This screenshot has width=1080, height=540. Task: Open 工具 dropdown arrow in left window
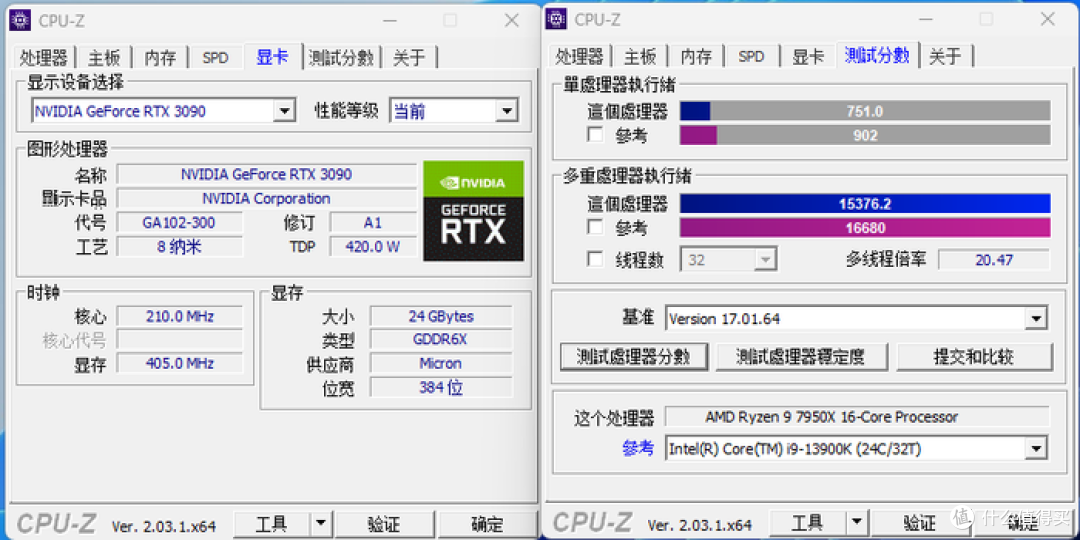pyautogui.click(x=321, y=525)
